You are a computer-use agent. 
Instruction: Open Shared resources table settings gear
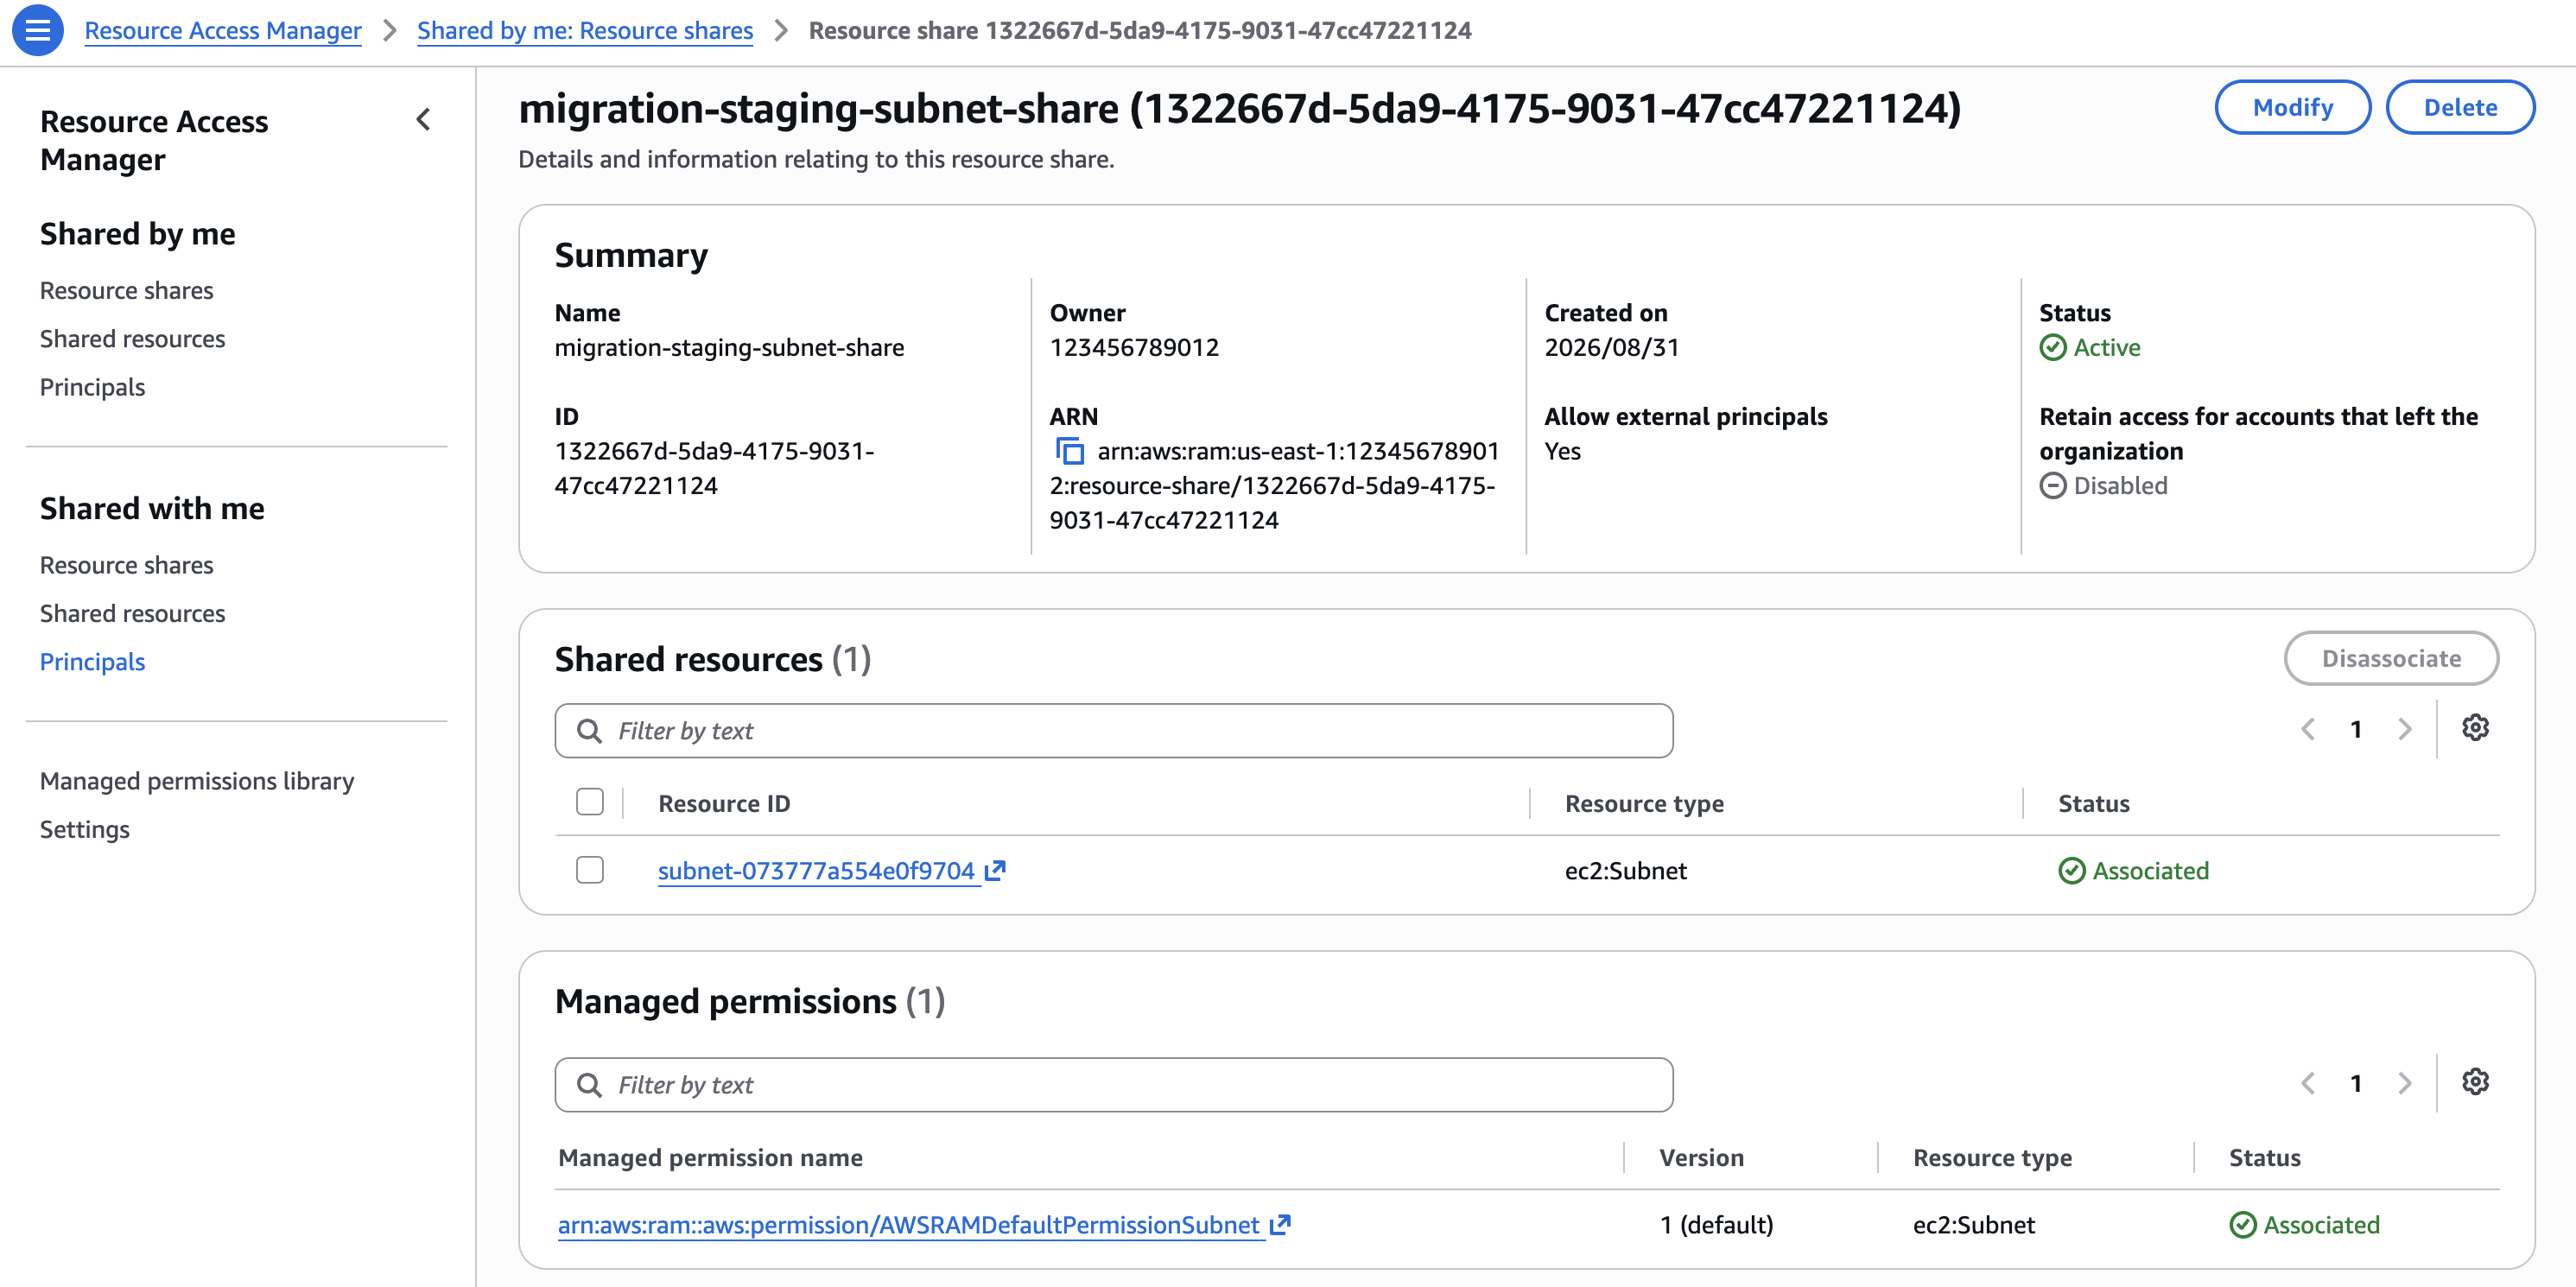(2475, 728)
